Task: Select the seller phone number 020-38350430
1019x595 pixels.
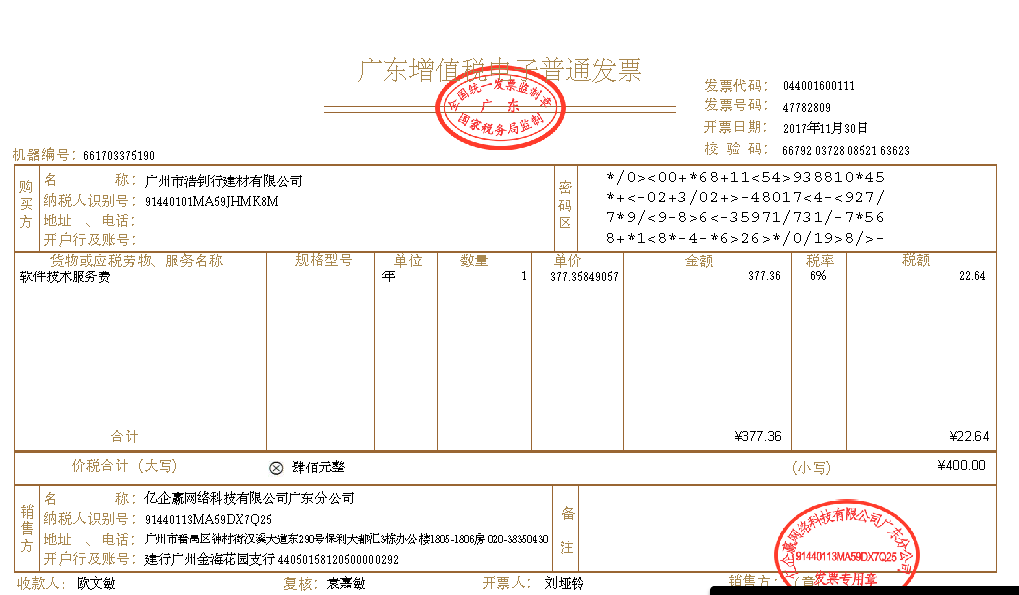Action: (518, 539)
